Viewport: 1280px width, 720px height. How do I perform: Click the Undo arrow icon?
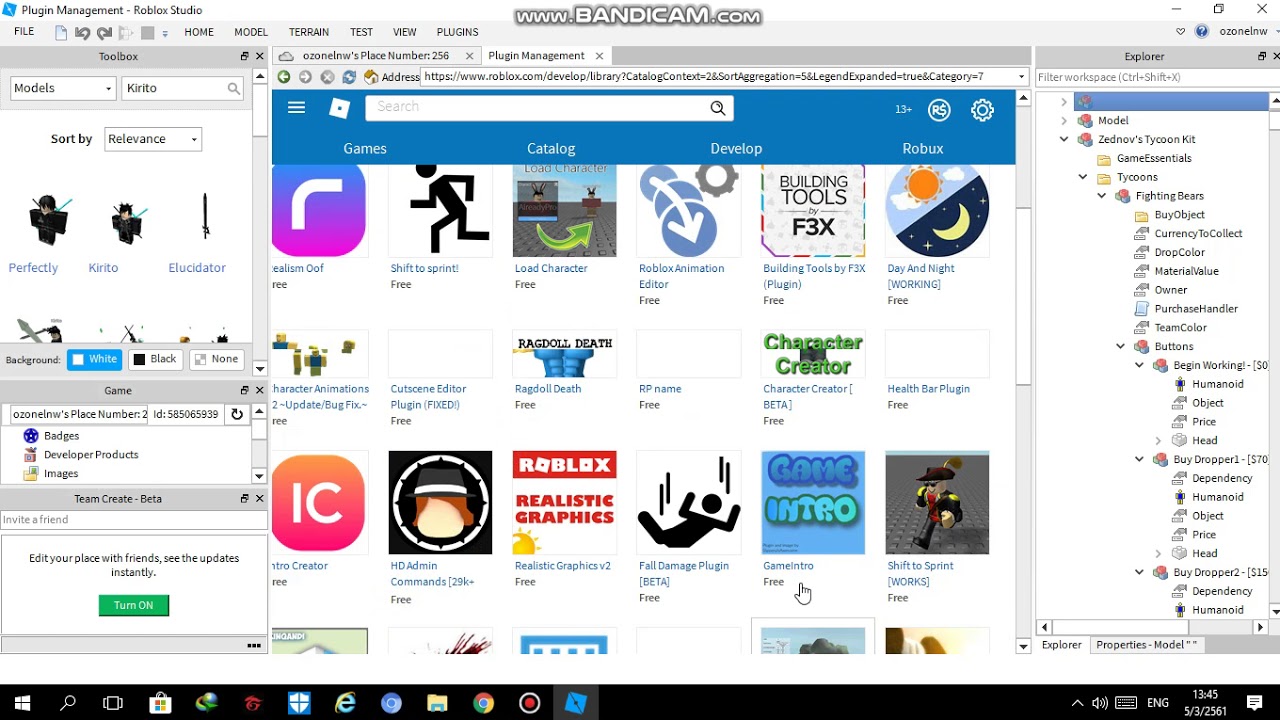pos(84,32)
